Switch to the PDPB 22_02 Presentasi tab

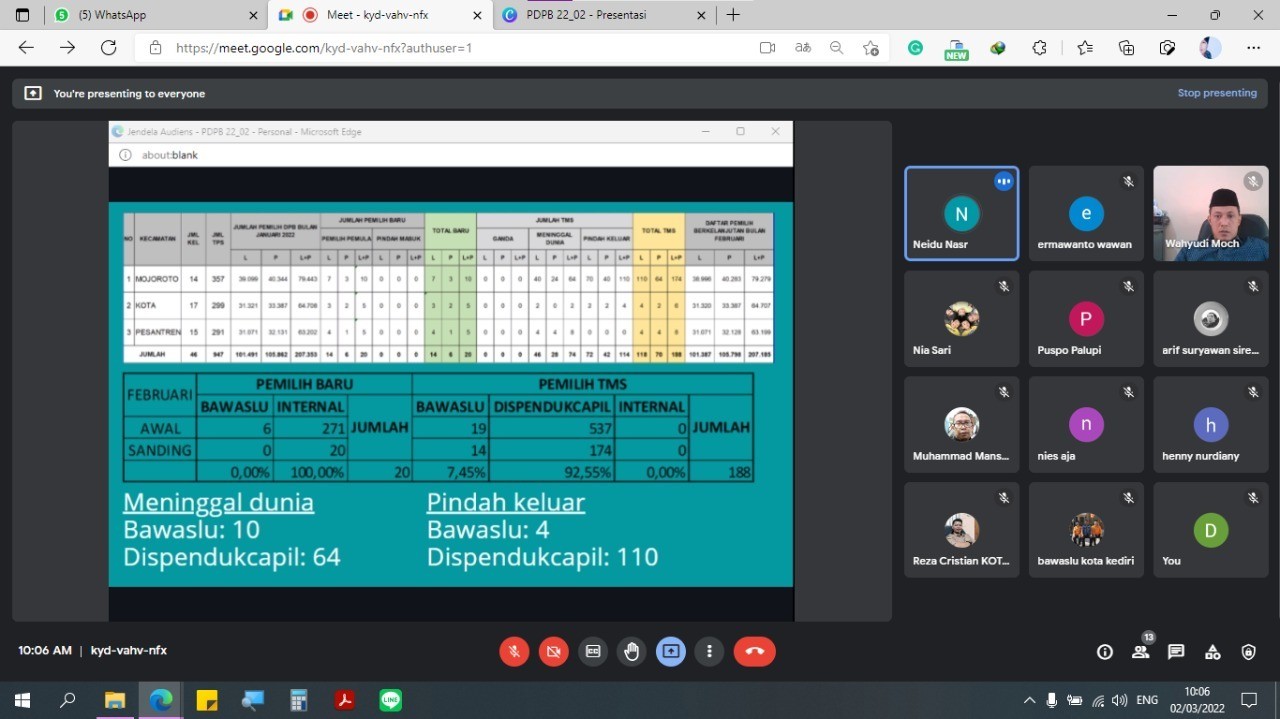click(600, 15)
